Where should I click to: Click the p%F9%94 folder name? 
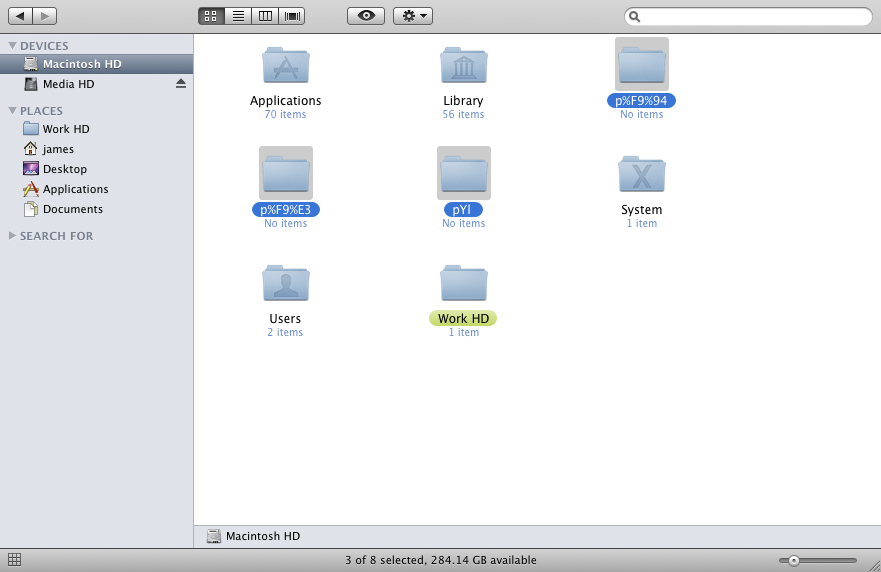pos(641,101)
